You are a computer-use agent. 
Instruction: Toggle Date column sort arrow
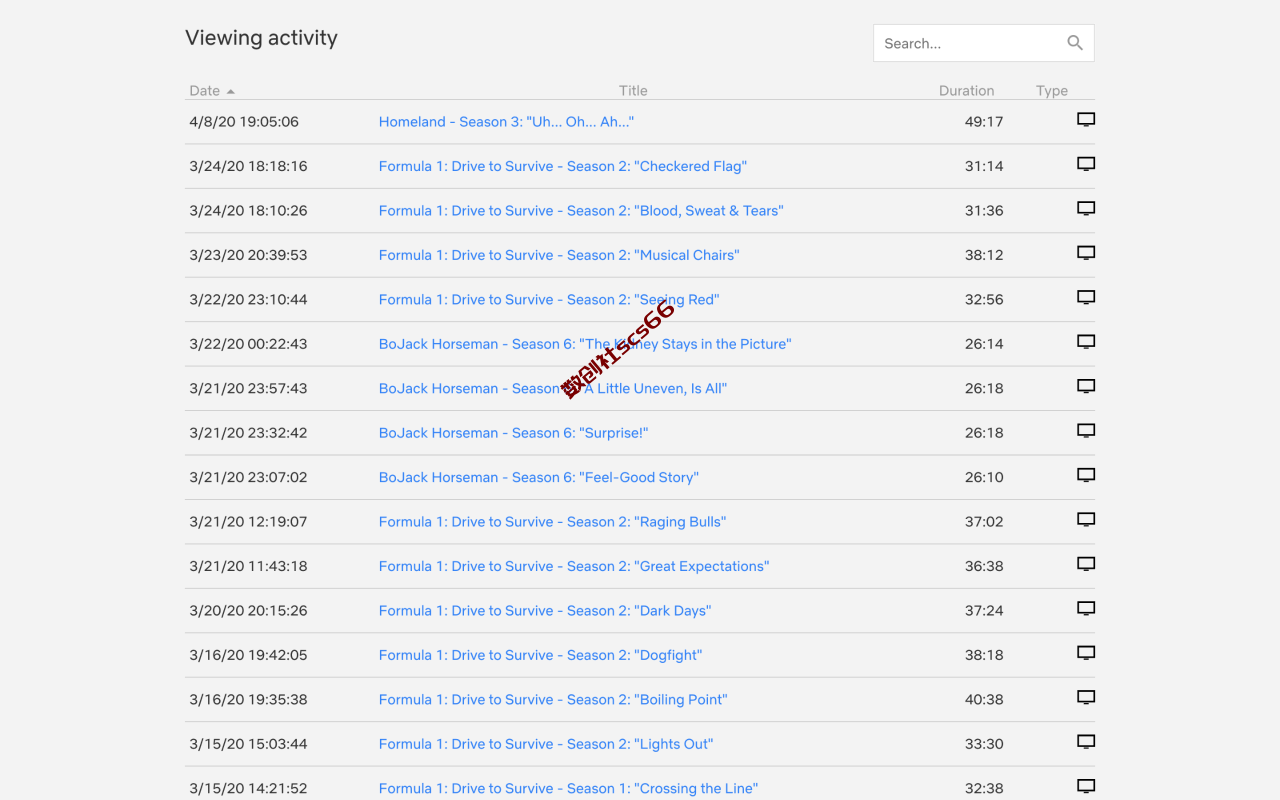(231, 91)
